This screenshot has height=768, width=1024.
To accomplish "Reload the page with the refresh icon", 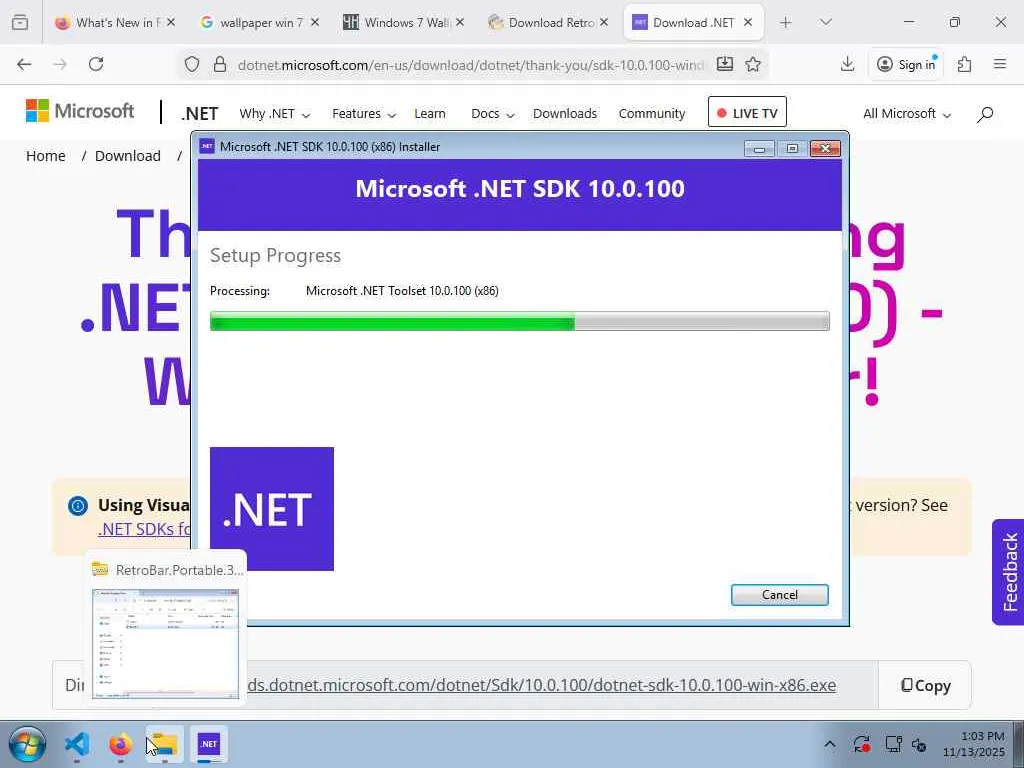I will [96, 64].
